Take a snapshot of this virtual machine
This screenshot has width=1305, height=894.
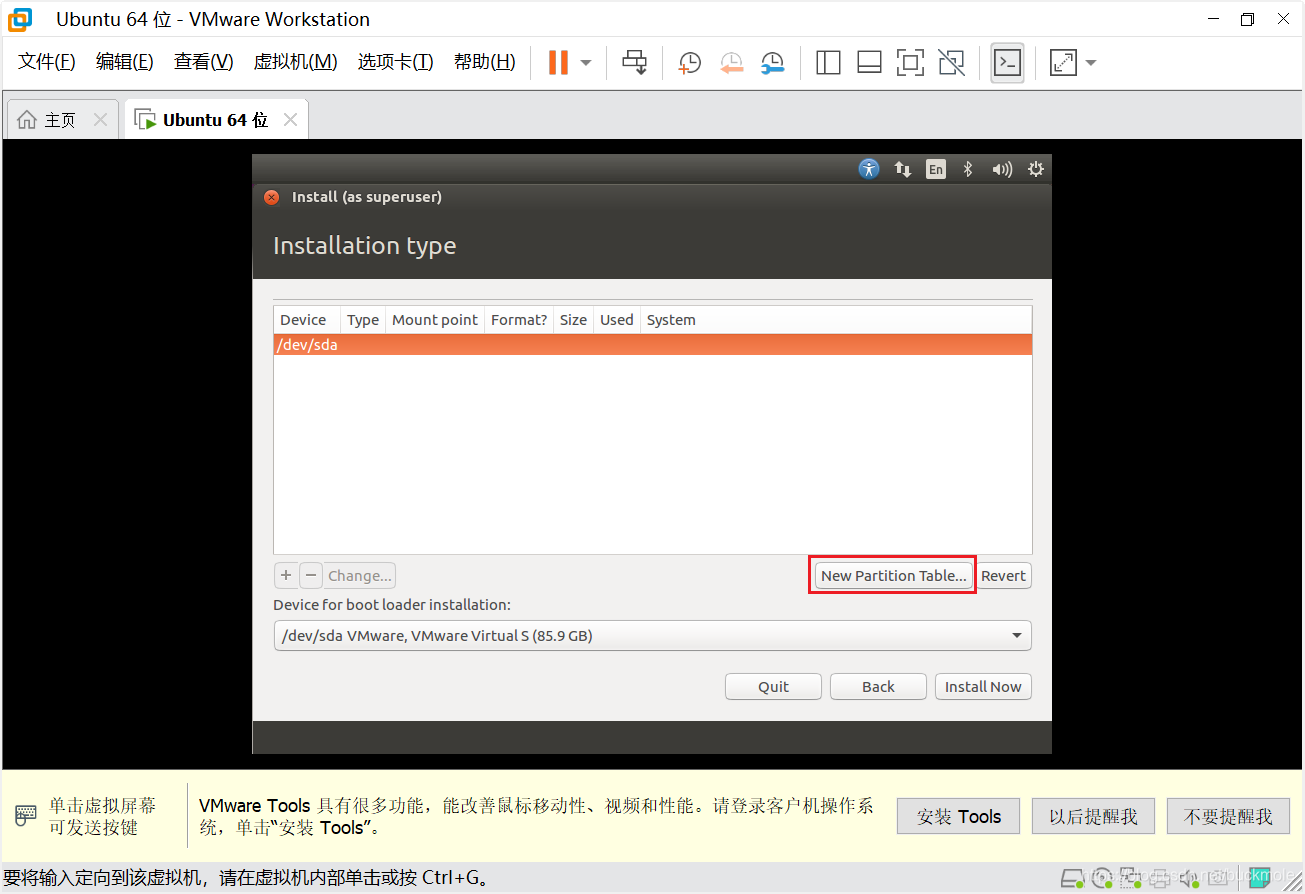pos(689,63)
